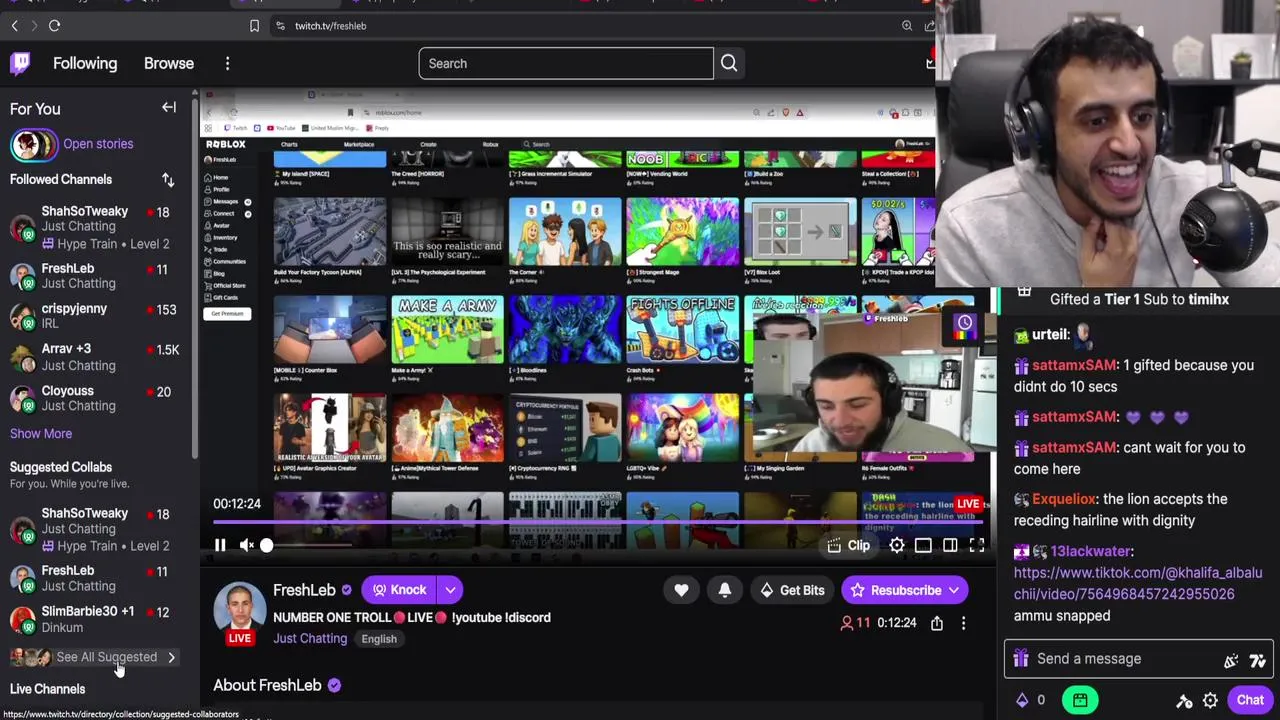Image resolution: width=1280 pixels, height=720 pixels.
Task: Open dropdown arrow next to Knock
Action: click(450, 590)
